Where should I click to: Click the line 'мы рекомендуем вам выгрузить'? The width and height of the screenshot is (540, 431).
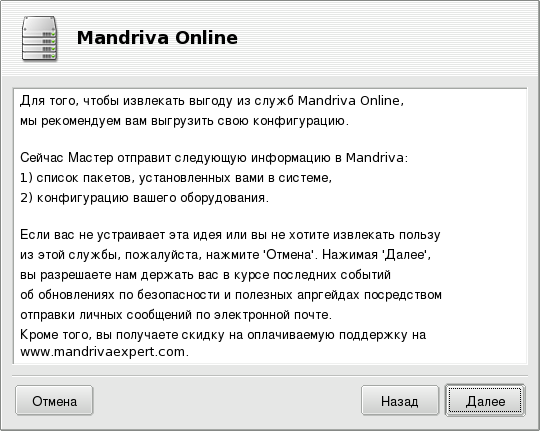pyautogui.click(x=184, y=121)
